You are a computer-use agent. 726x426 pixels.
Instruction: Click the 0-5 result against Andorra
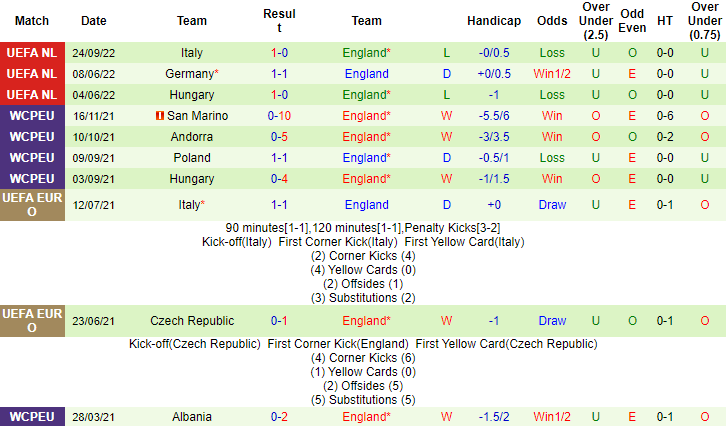[x=280, y=137]
